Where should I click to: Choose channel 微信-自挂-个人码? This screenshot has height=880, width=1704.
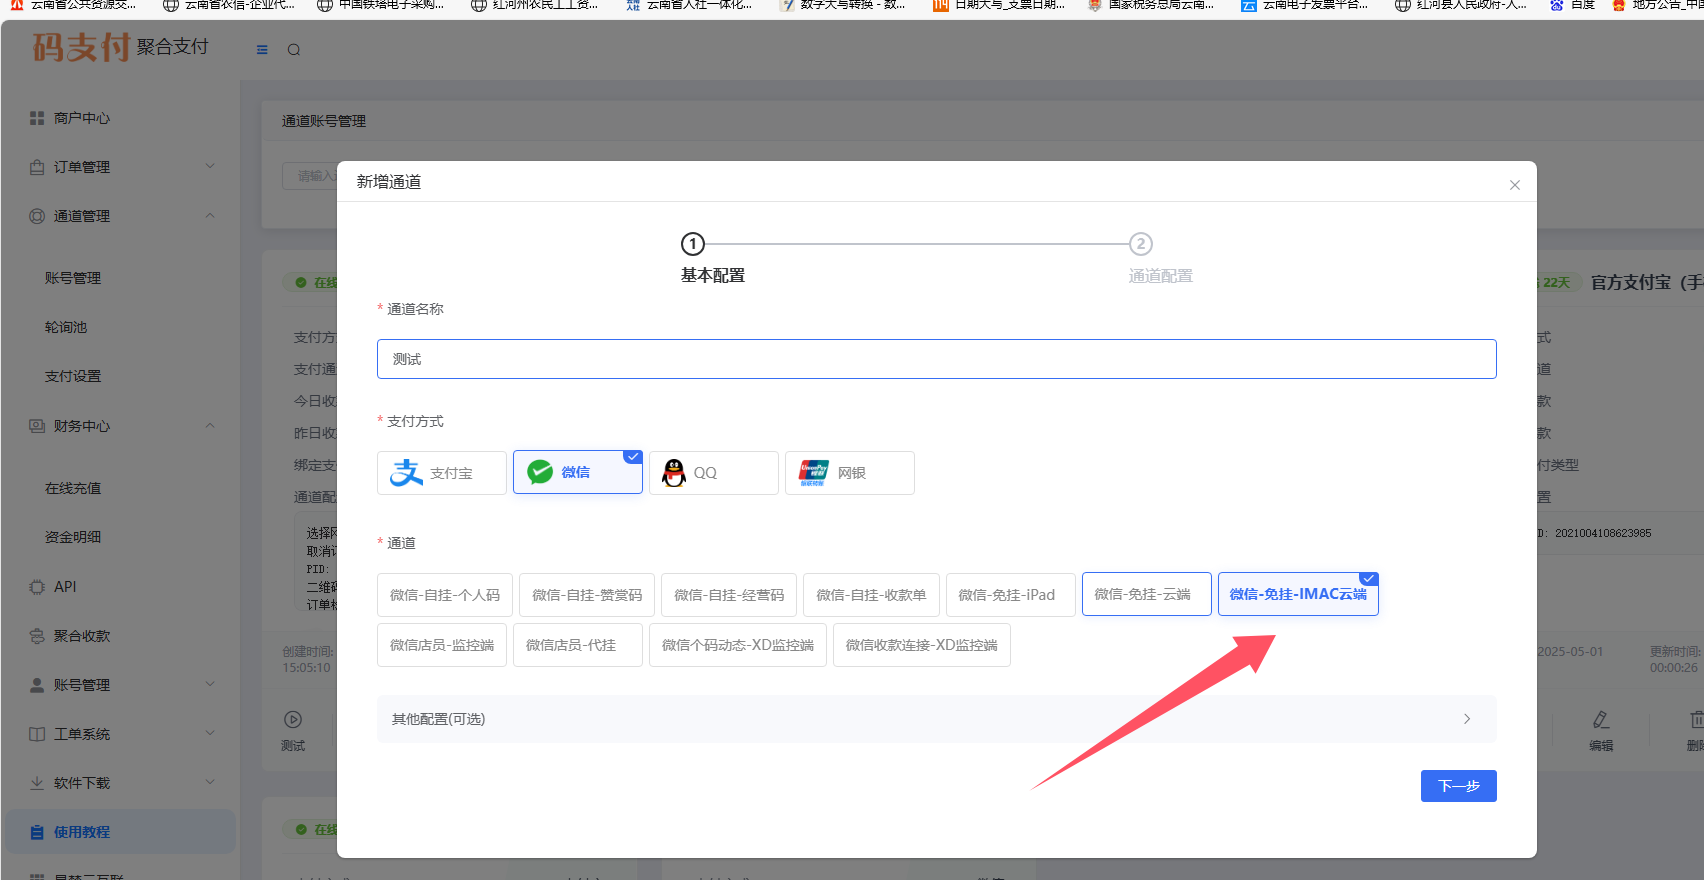coord(445,595)
